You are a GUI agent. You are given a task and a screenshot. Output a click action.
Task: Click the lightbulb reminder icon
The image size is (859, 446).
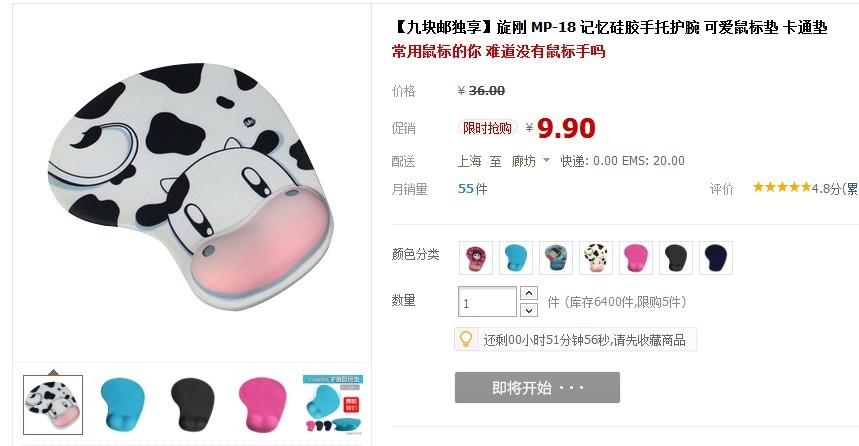point(466,339)
